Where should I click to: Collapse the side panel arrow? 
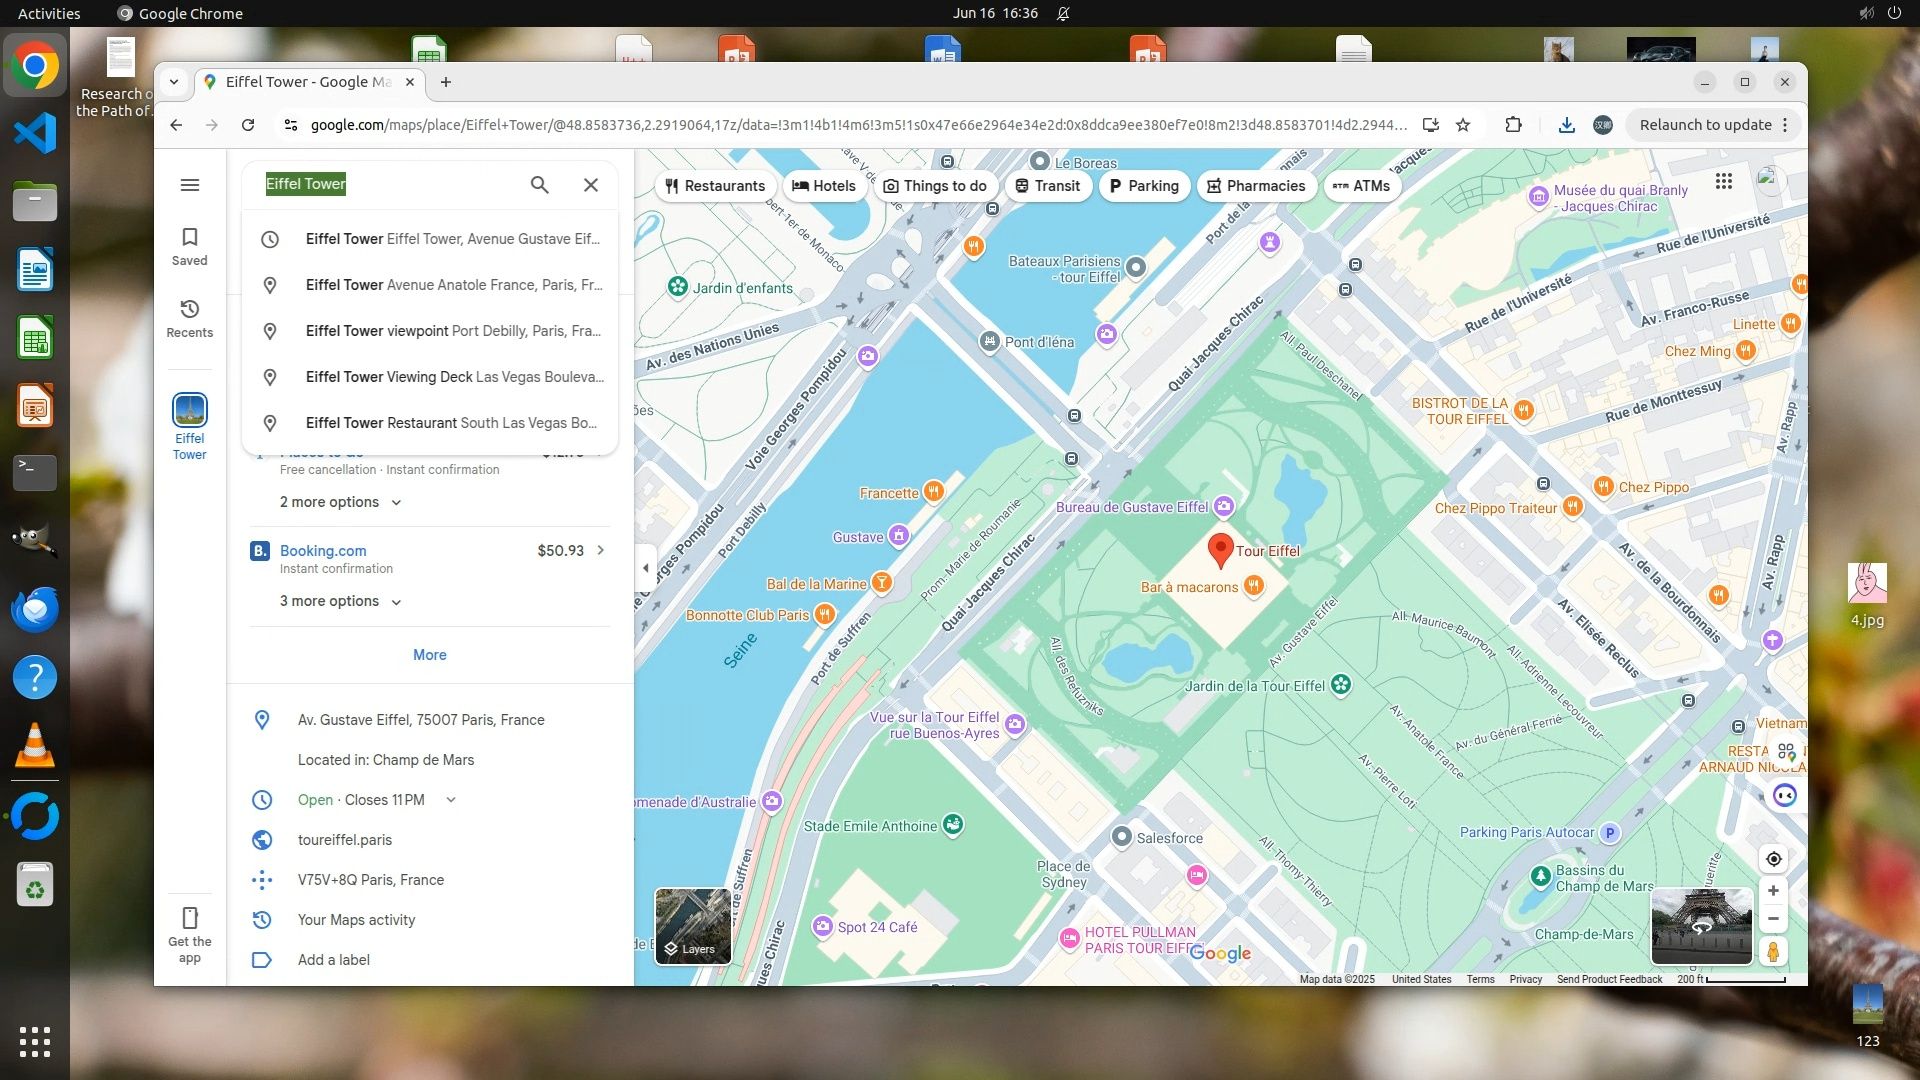[645, 568]
